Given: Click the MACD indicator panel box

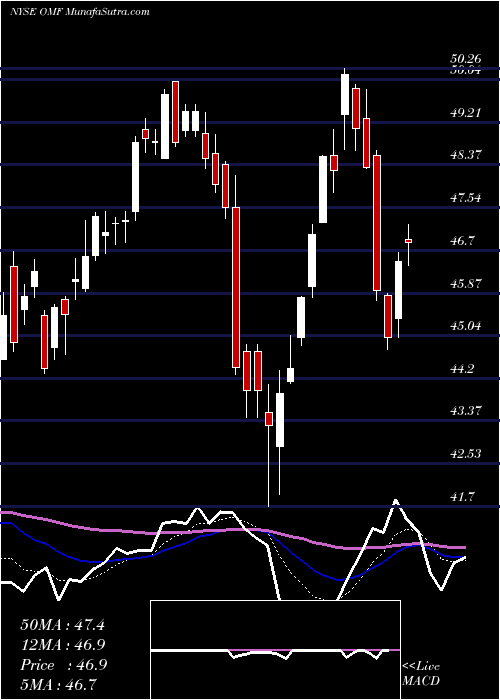Looking at the screenshot, I should (x=275, y=650).
